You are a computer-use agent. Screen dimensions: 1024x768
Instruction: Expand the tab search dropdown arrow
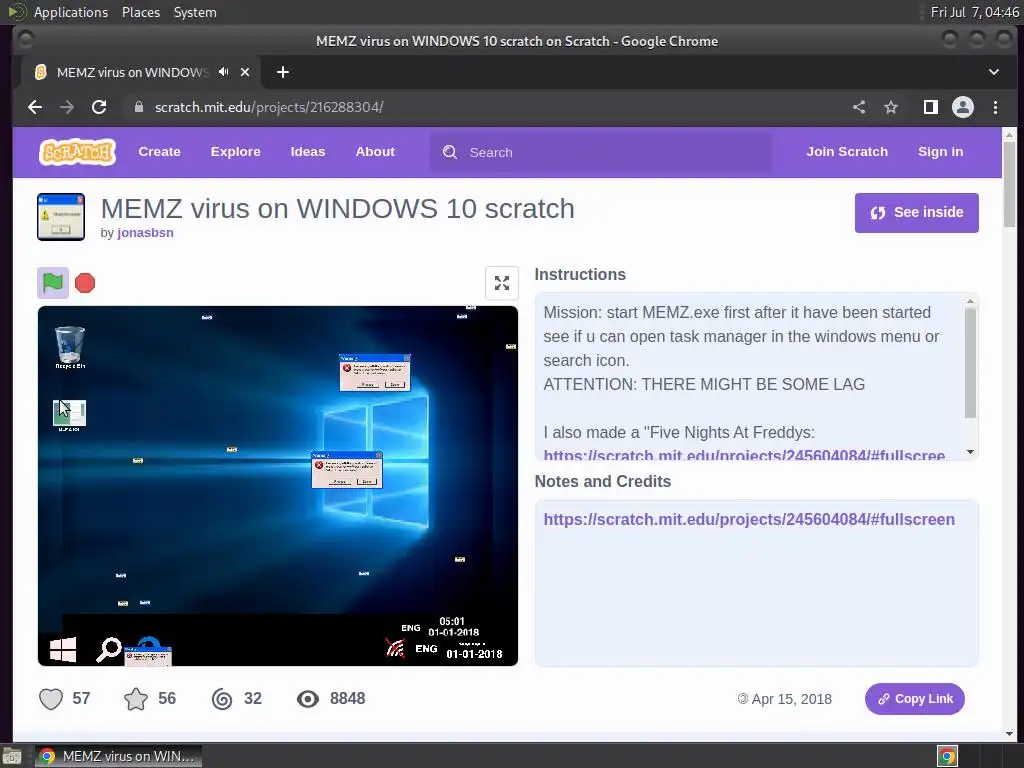[994, 72]
